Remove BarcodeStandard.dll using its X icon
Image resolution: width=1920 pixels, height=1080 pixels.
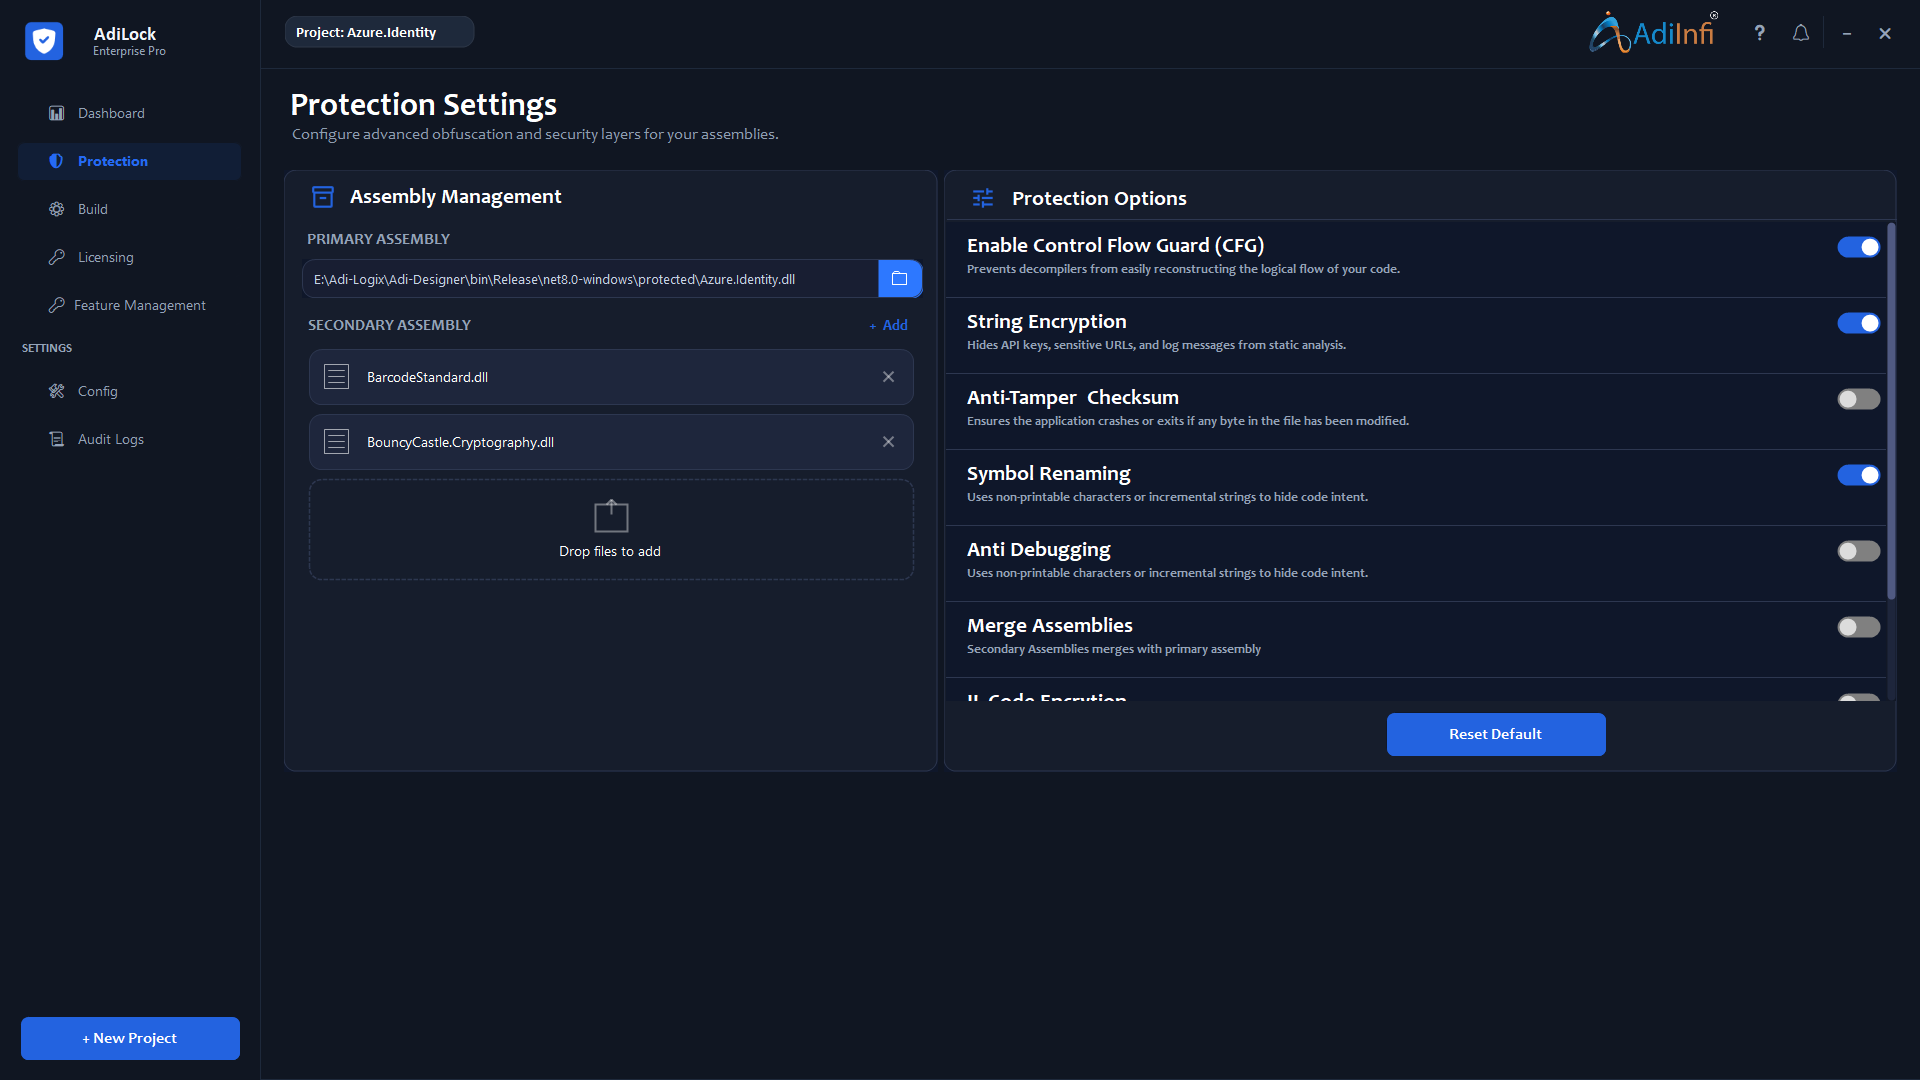pos(888,377)
